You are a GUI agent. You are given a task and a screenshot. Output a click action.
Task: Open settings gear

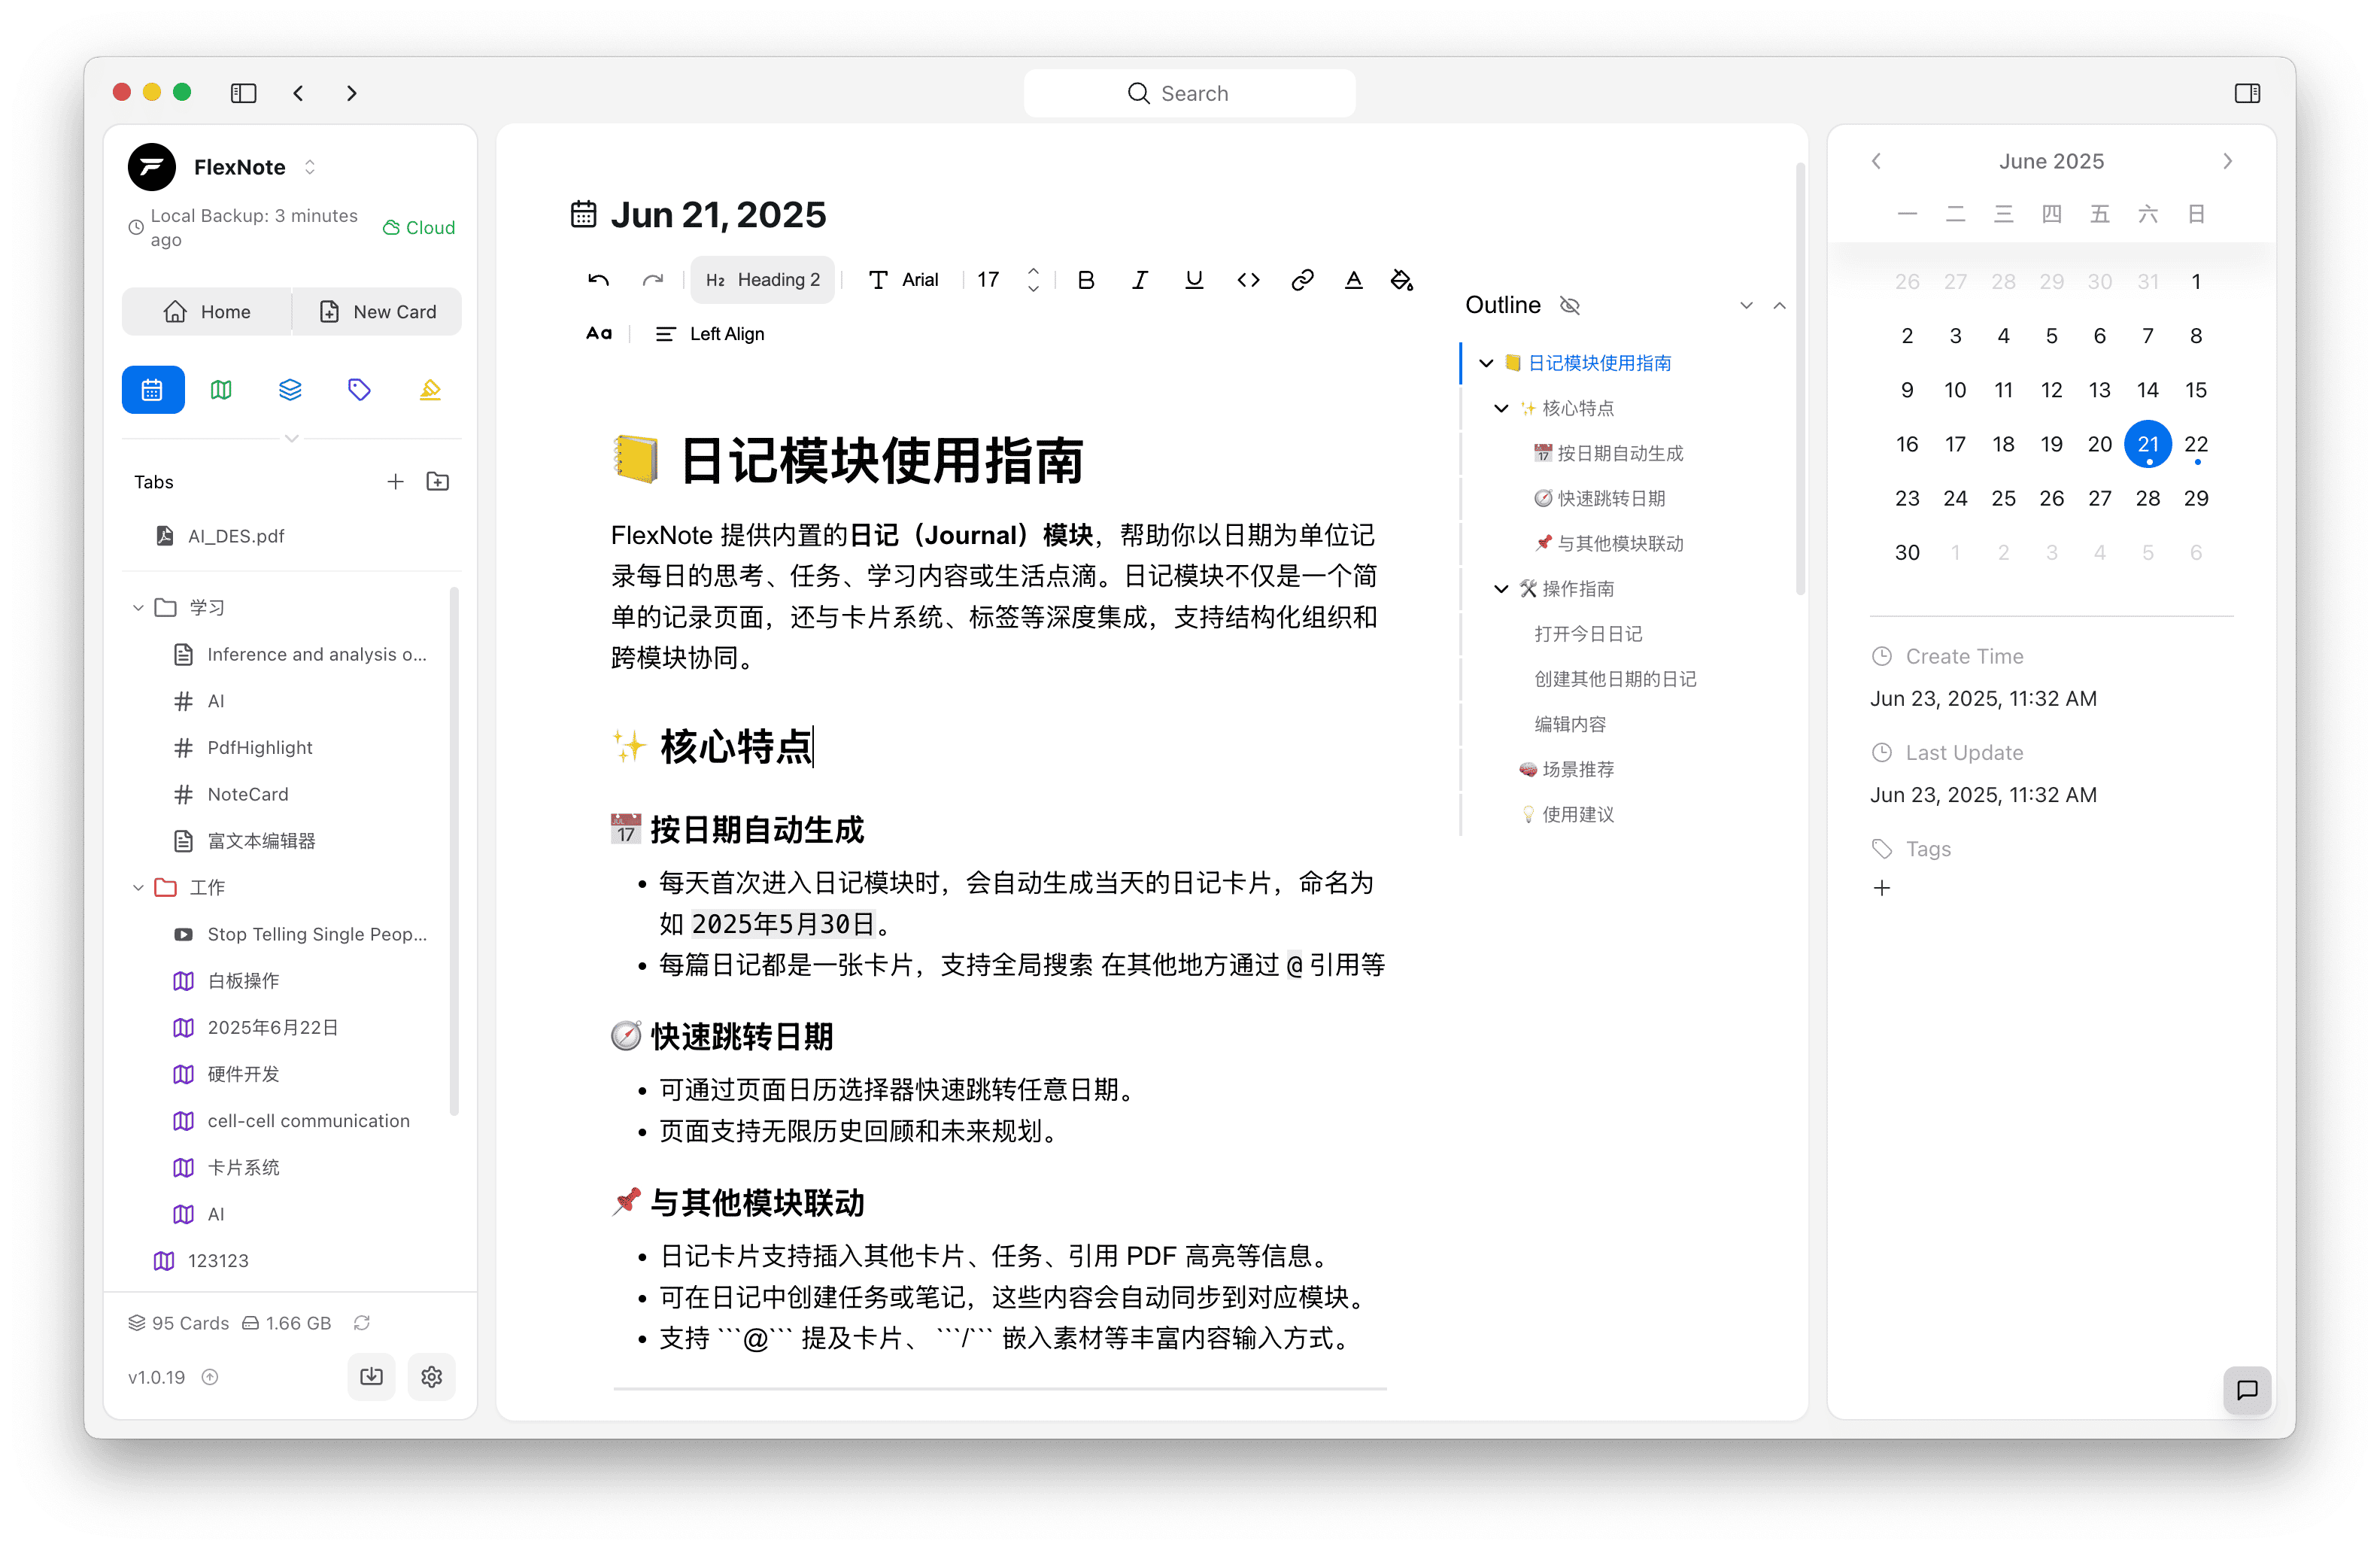pos(432,1377)
